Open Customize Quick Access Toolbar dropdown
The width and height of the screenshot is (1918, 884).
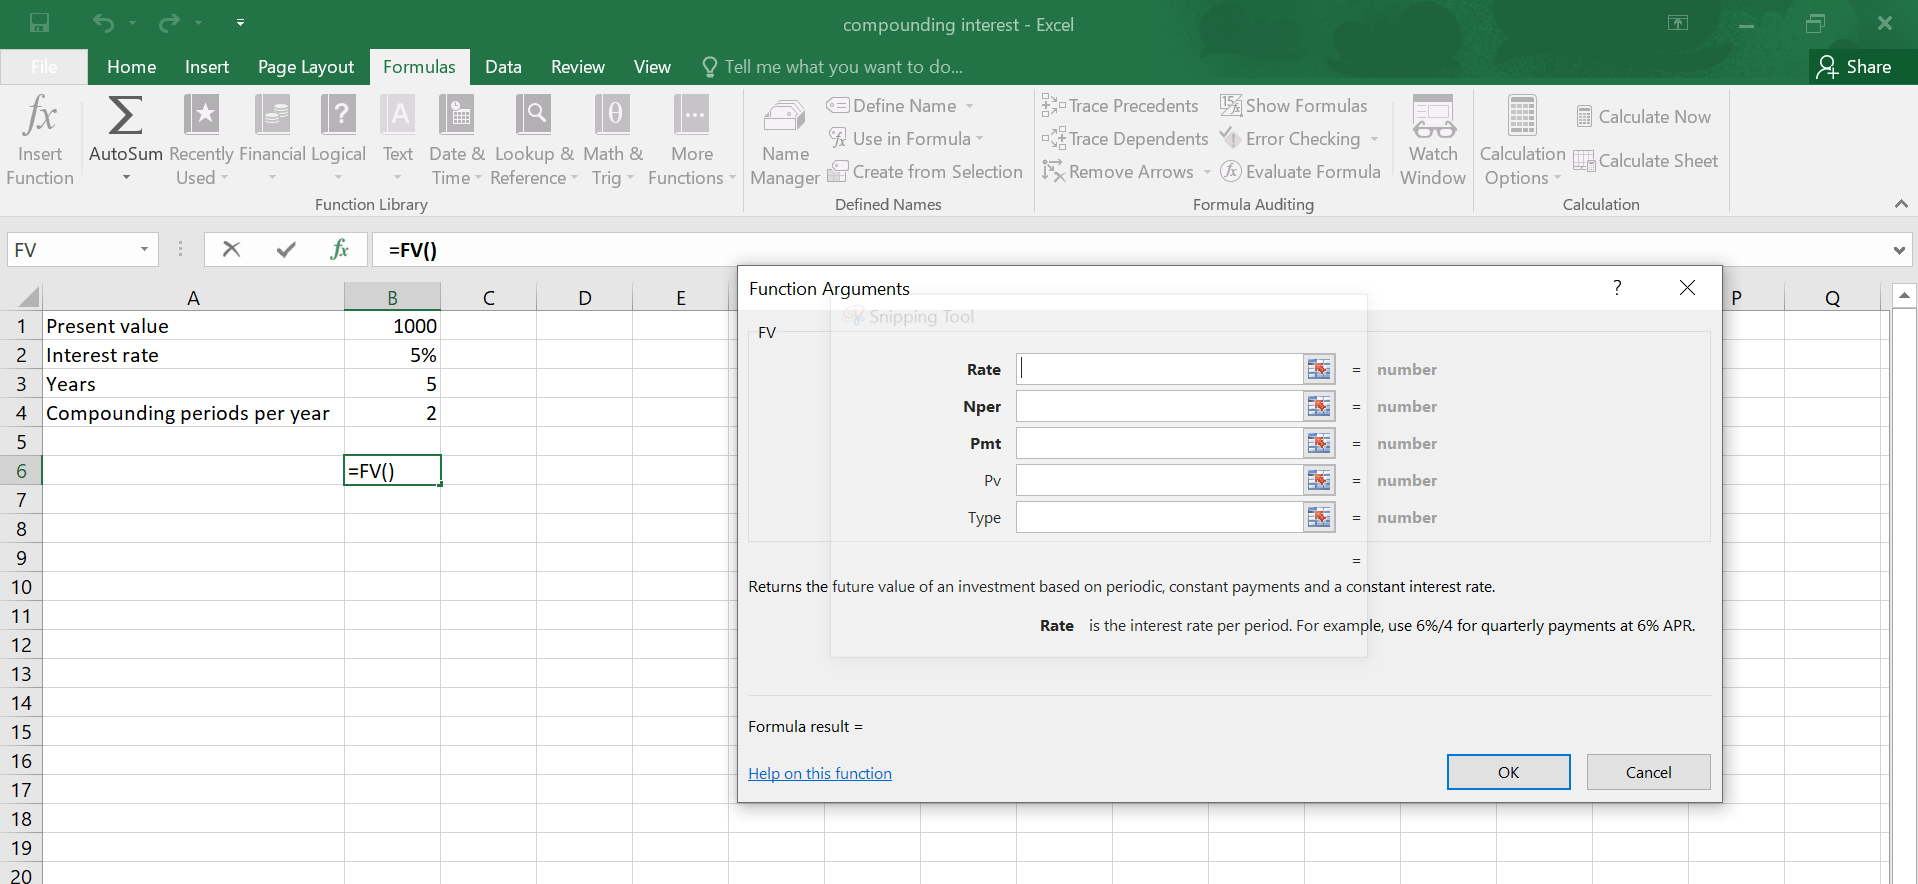point(240,22)
